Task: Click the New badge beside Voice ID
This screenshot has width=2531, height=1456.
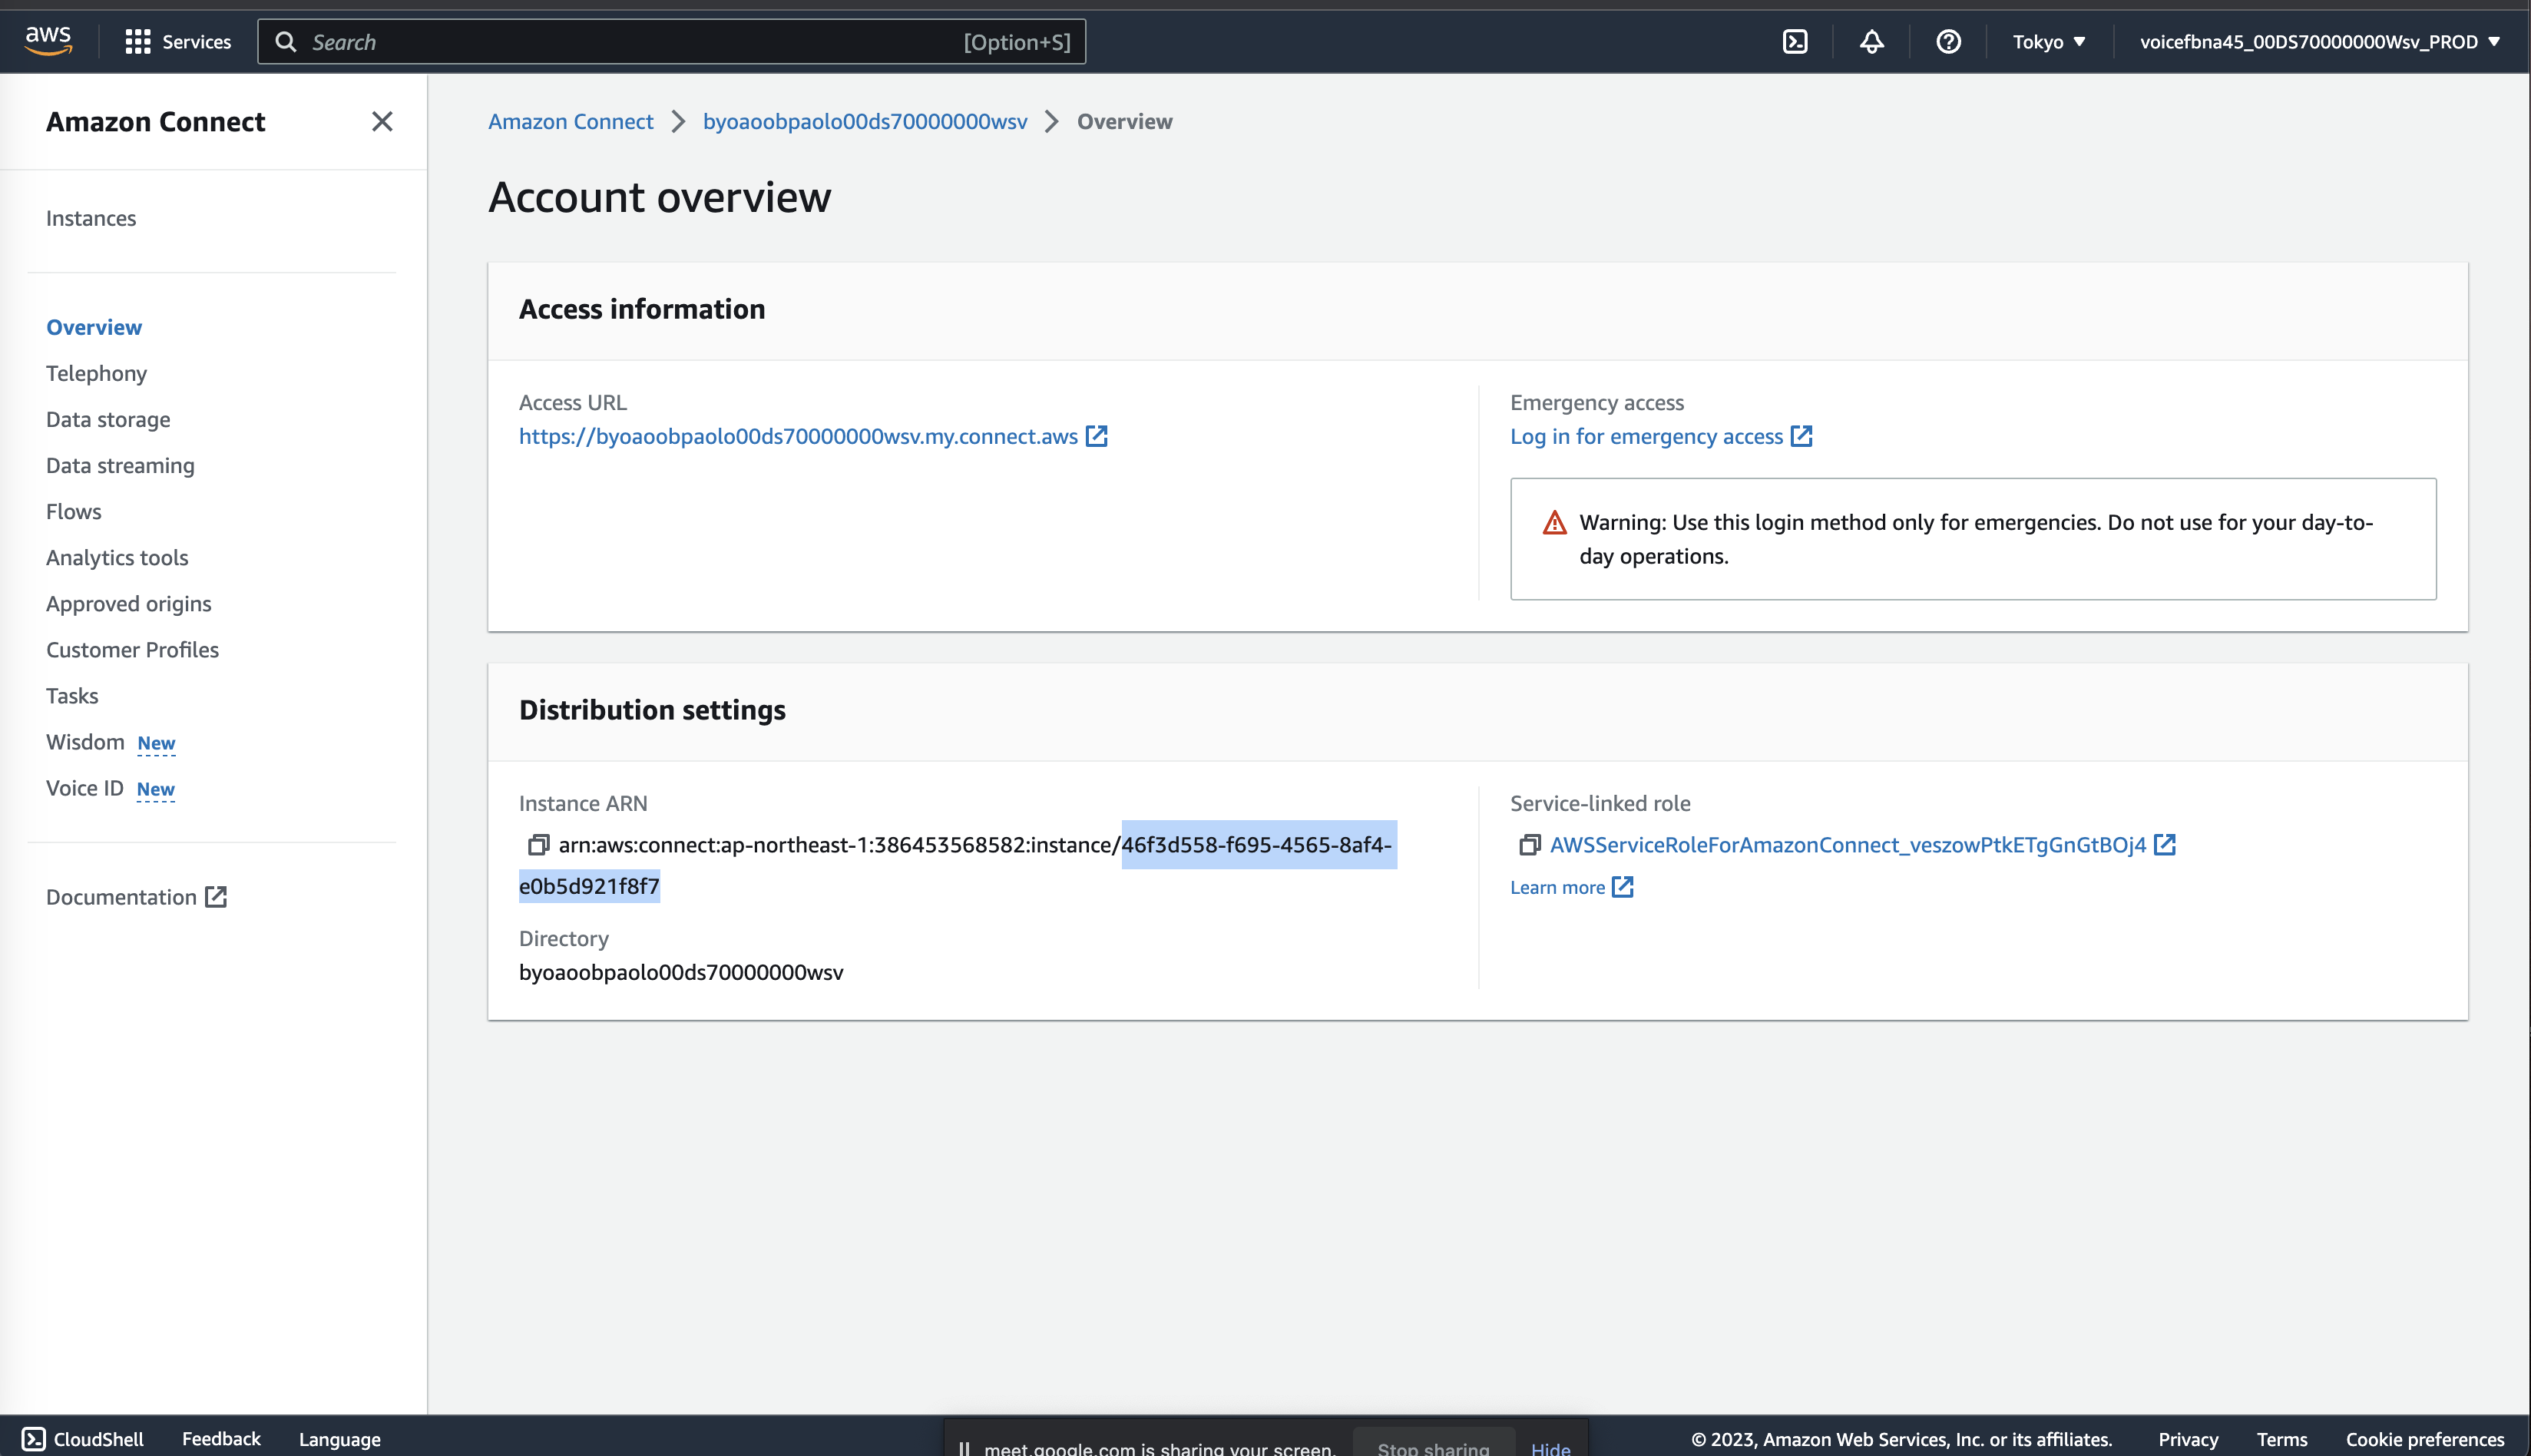Action: tap(155, 789)
